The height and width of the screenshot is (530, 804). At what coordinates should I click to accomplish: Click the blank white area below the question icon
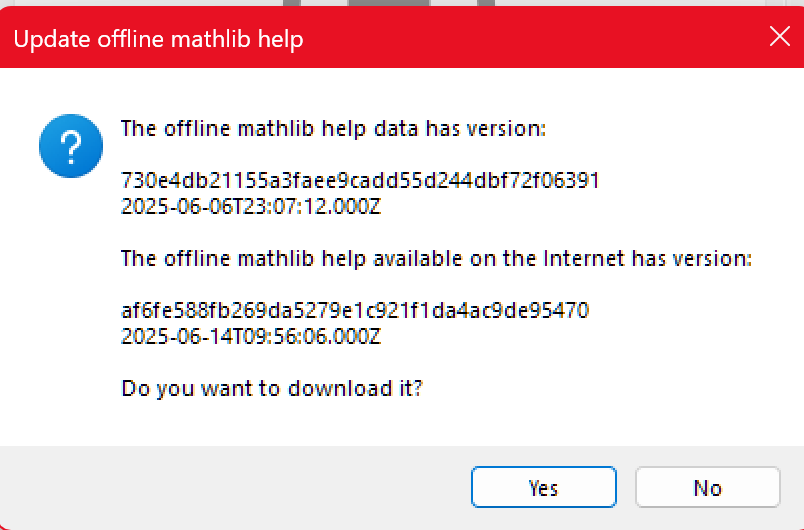tap(70, 300)
